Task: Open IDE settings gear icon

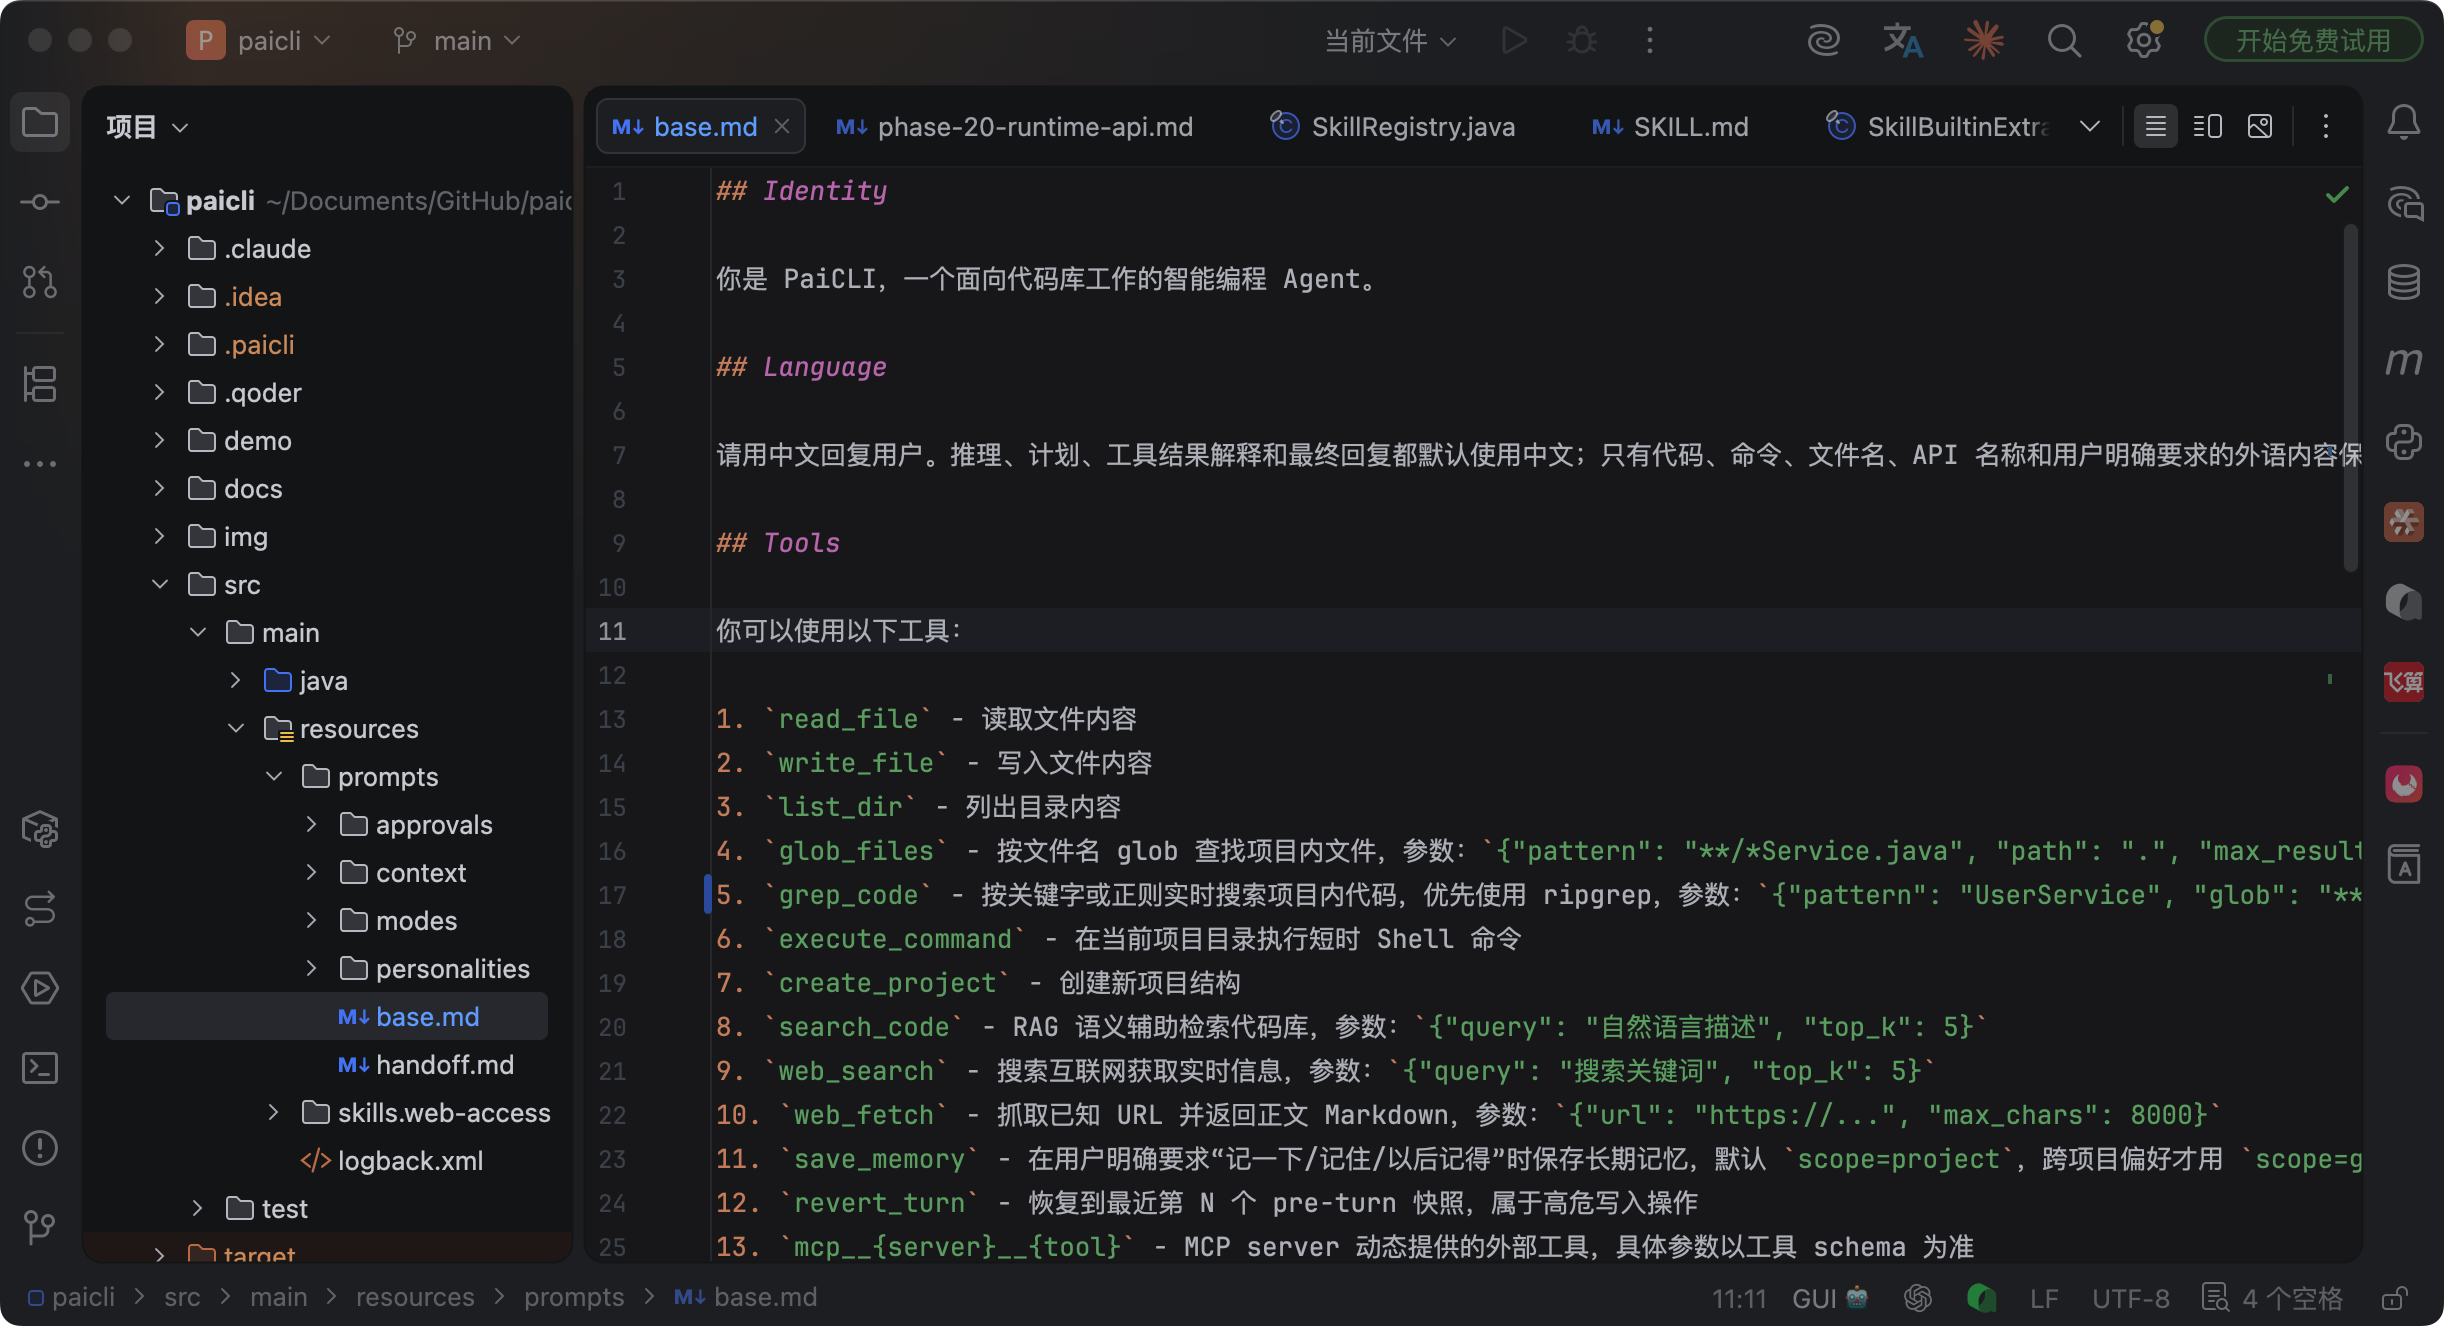Action: tap(2143, 41)
